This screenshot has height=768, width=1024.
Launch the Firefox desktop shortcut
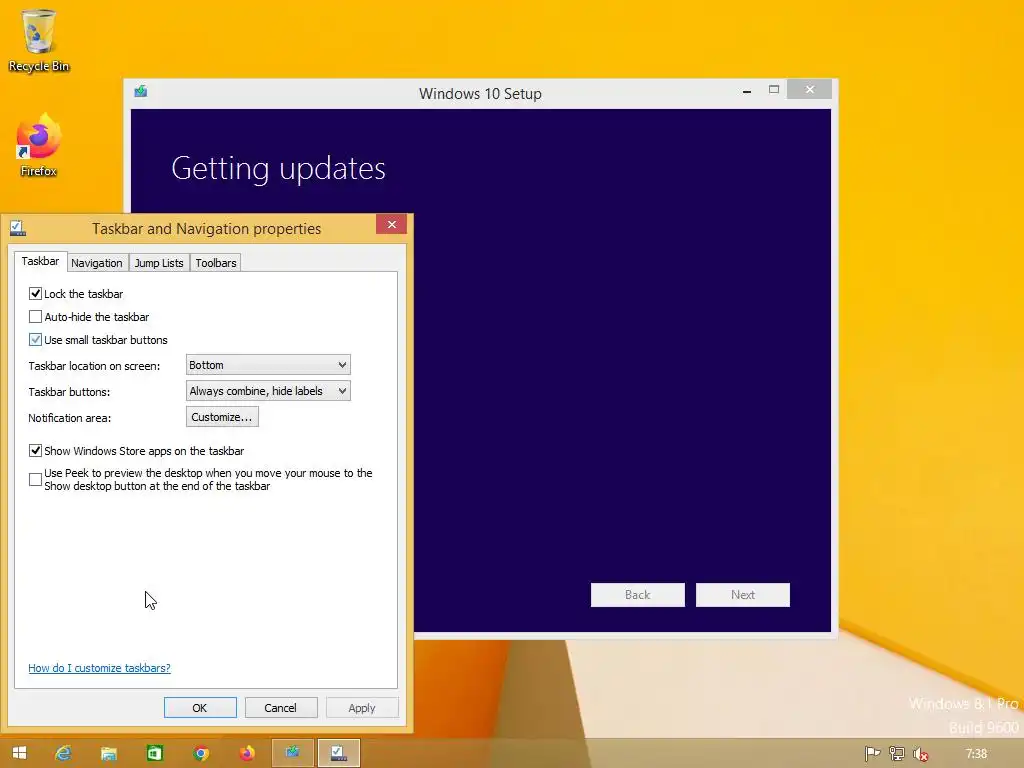(39, 144)
